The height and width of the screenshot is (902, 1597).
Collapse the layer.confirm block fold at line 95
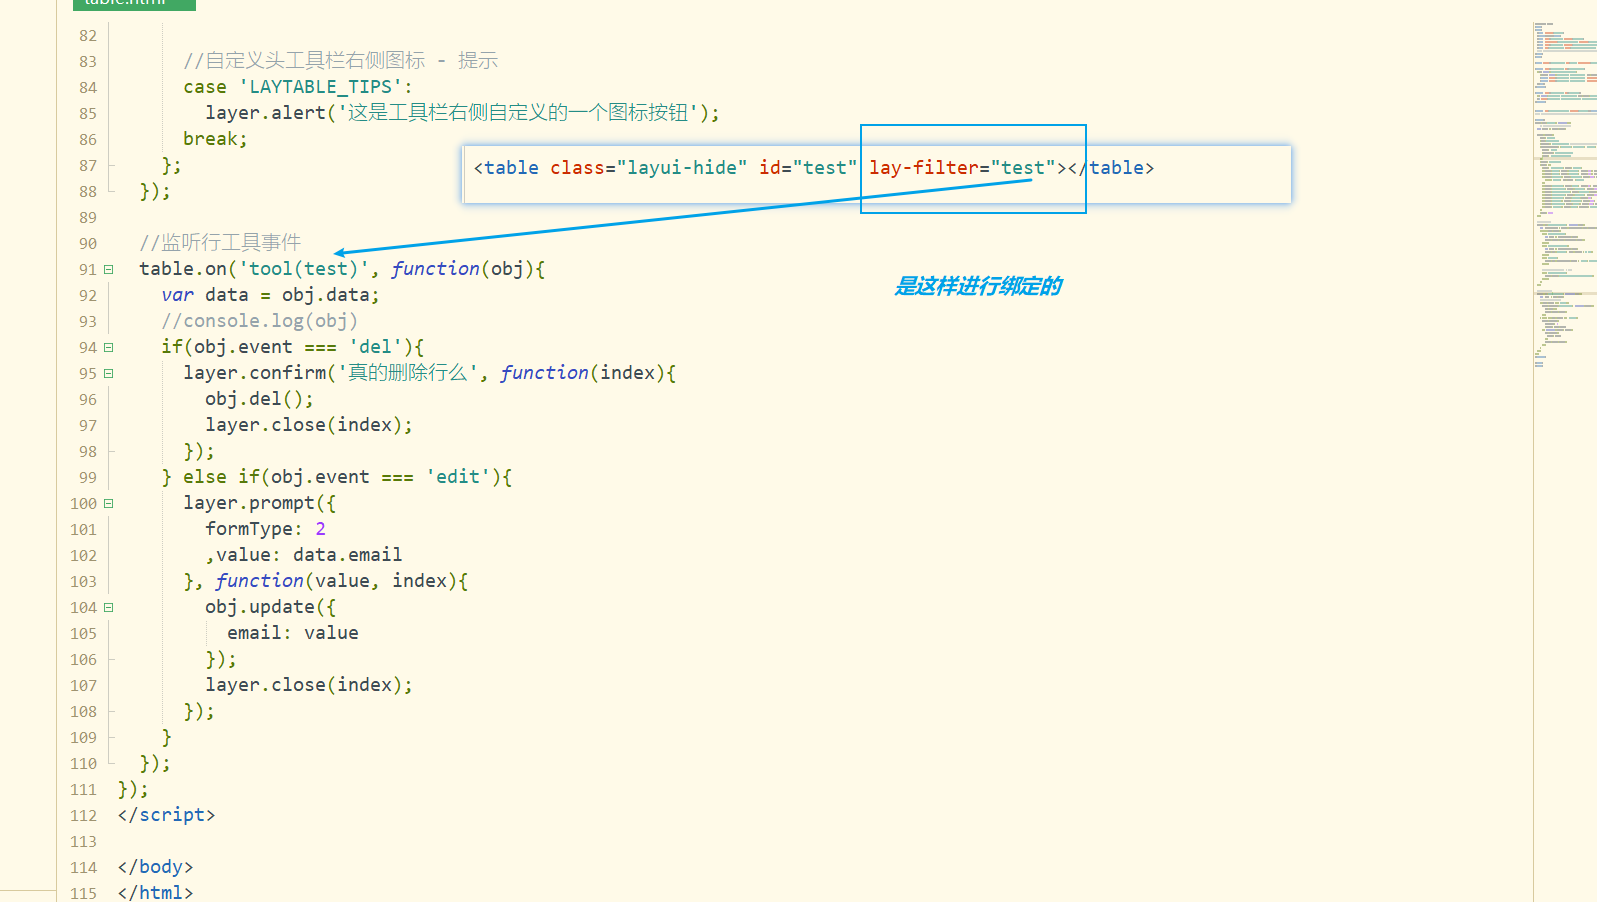click(x=109, y=373)
